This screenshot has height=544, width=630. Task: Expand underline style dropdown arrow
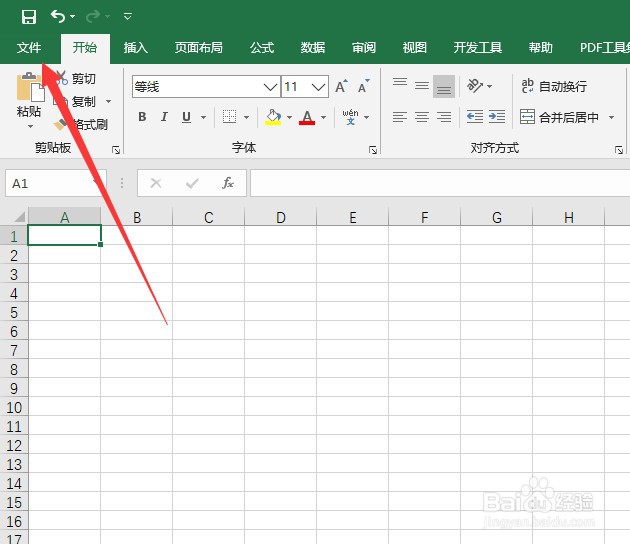(204, 117)
